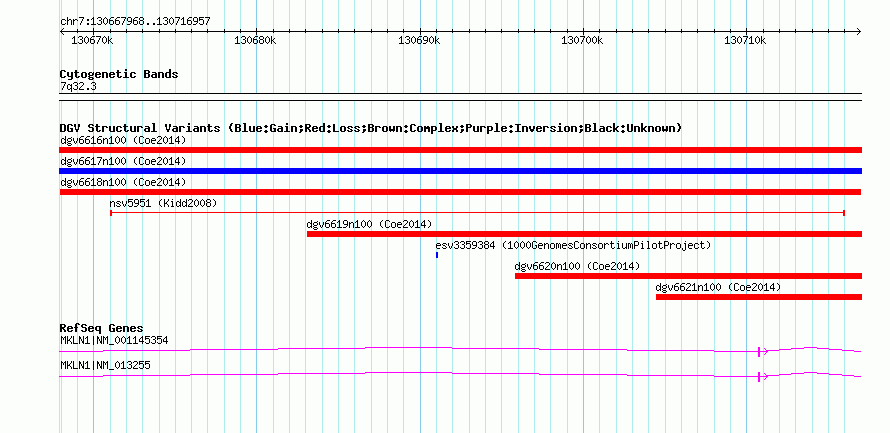Open the dgv6619n100 (Coe2014) label
This screenshot has width=890, height=433.
point(370,224)
